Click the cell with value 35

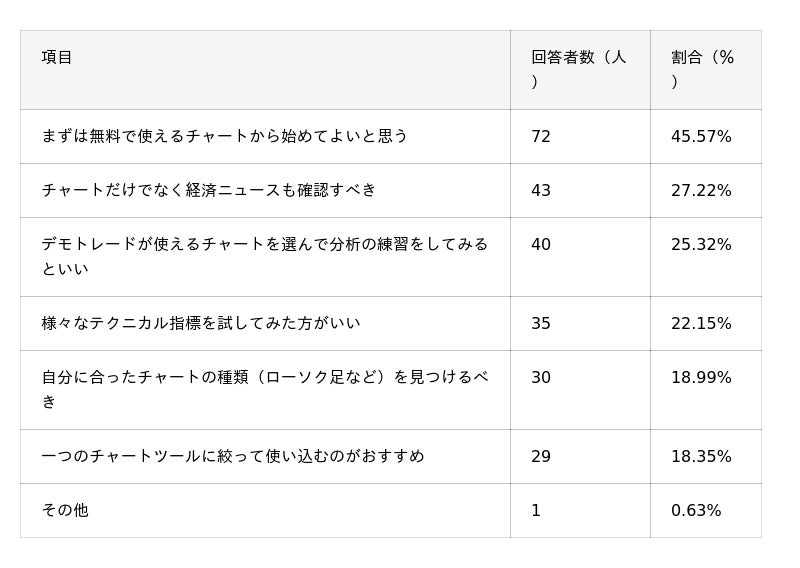(x=541, y=323)
